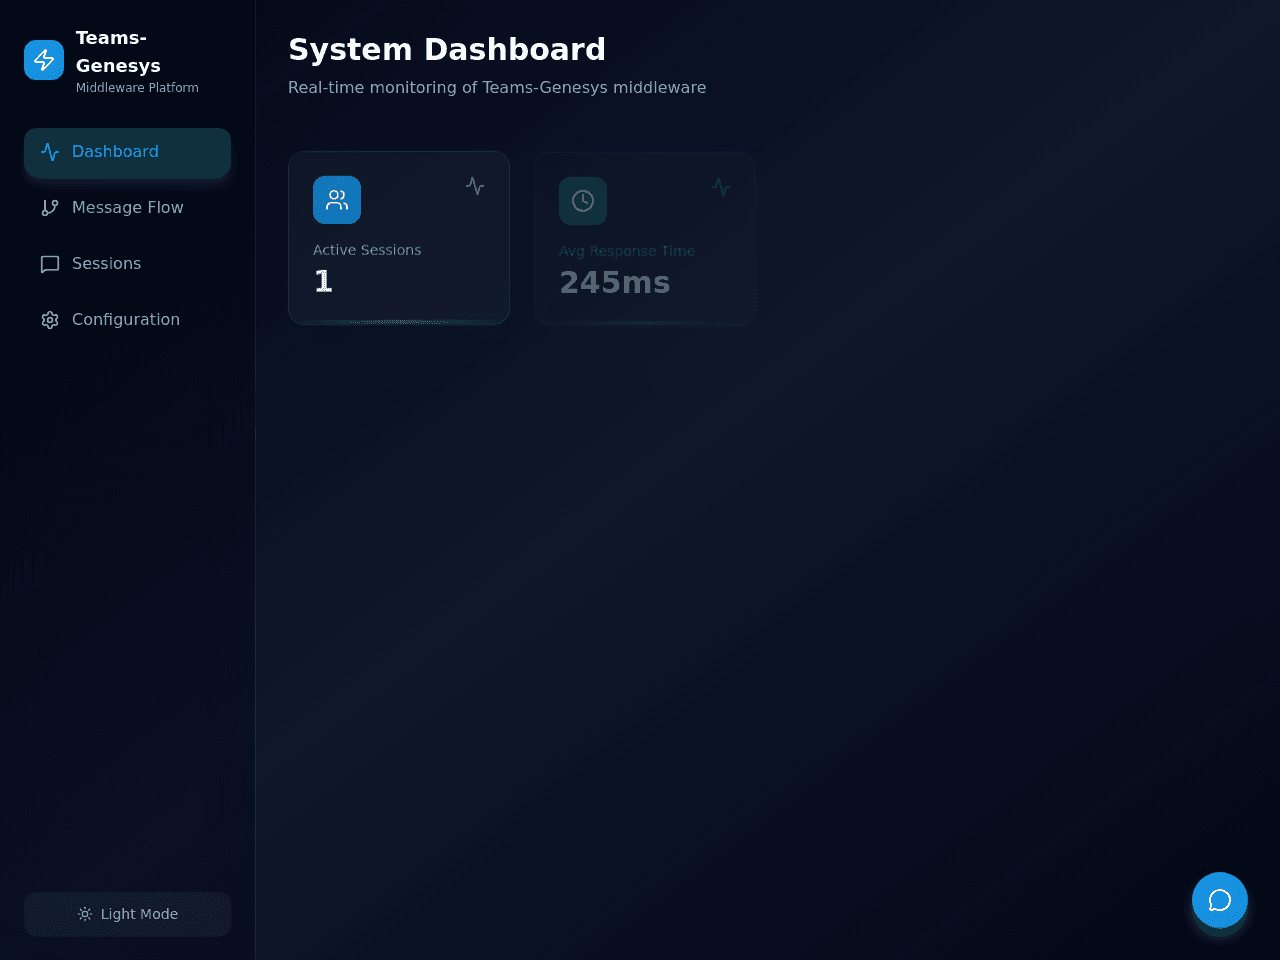Toggle Light Mode theme
The width and height of the screenshot is (1280, 960).
tap(128, 914)
